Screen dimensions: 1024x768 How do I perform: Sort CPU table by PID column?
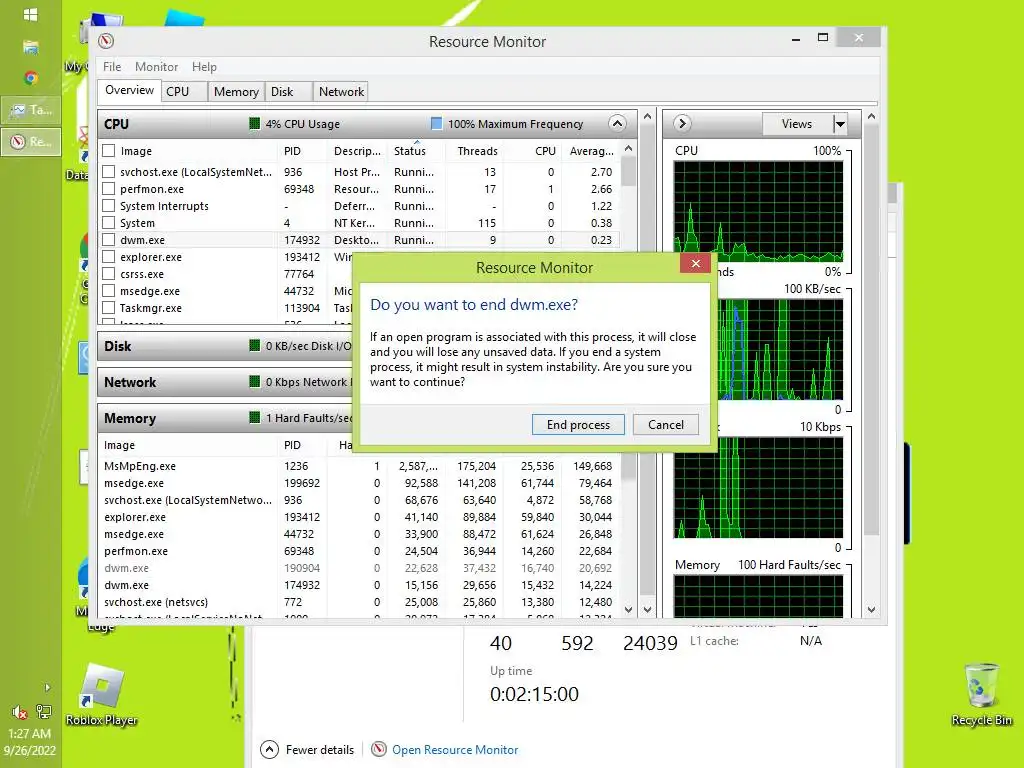click(x=303, y=151)
